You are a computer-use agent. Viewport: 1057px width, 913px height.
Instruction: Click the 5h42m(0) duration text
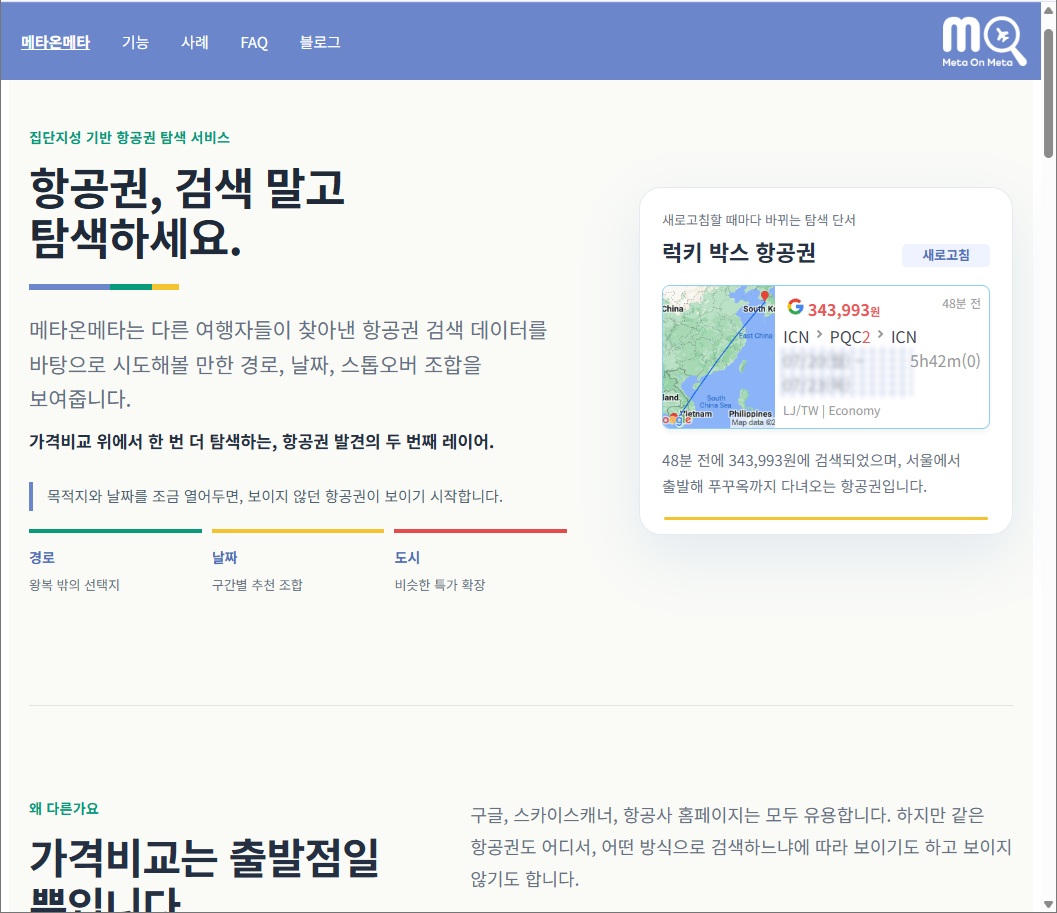coord(945,361)
